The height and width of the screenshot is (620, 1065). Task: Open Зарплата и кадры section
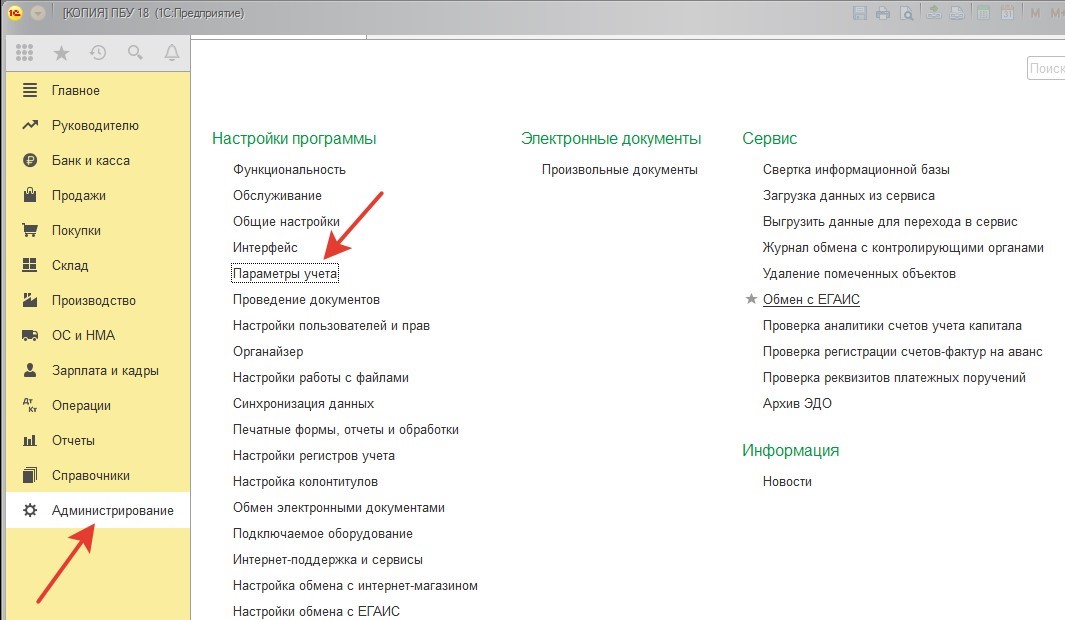[105, 370]
